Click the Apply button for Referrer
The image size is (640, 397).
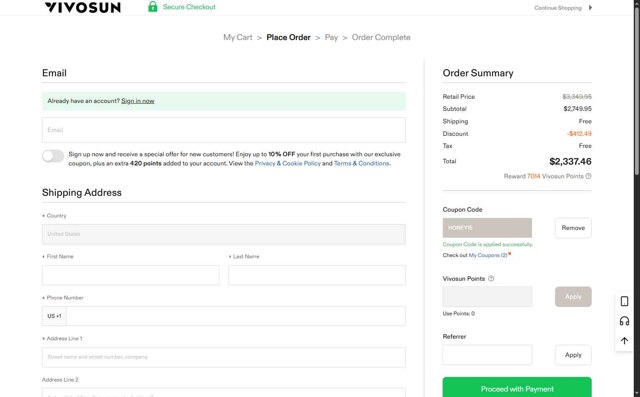573,355
